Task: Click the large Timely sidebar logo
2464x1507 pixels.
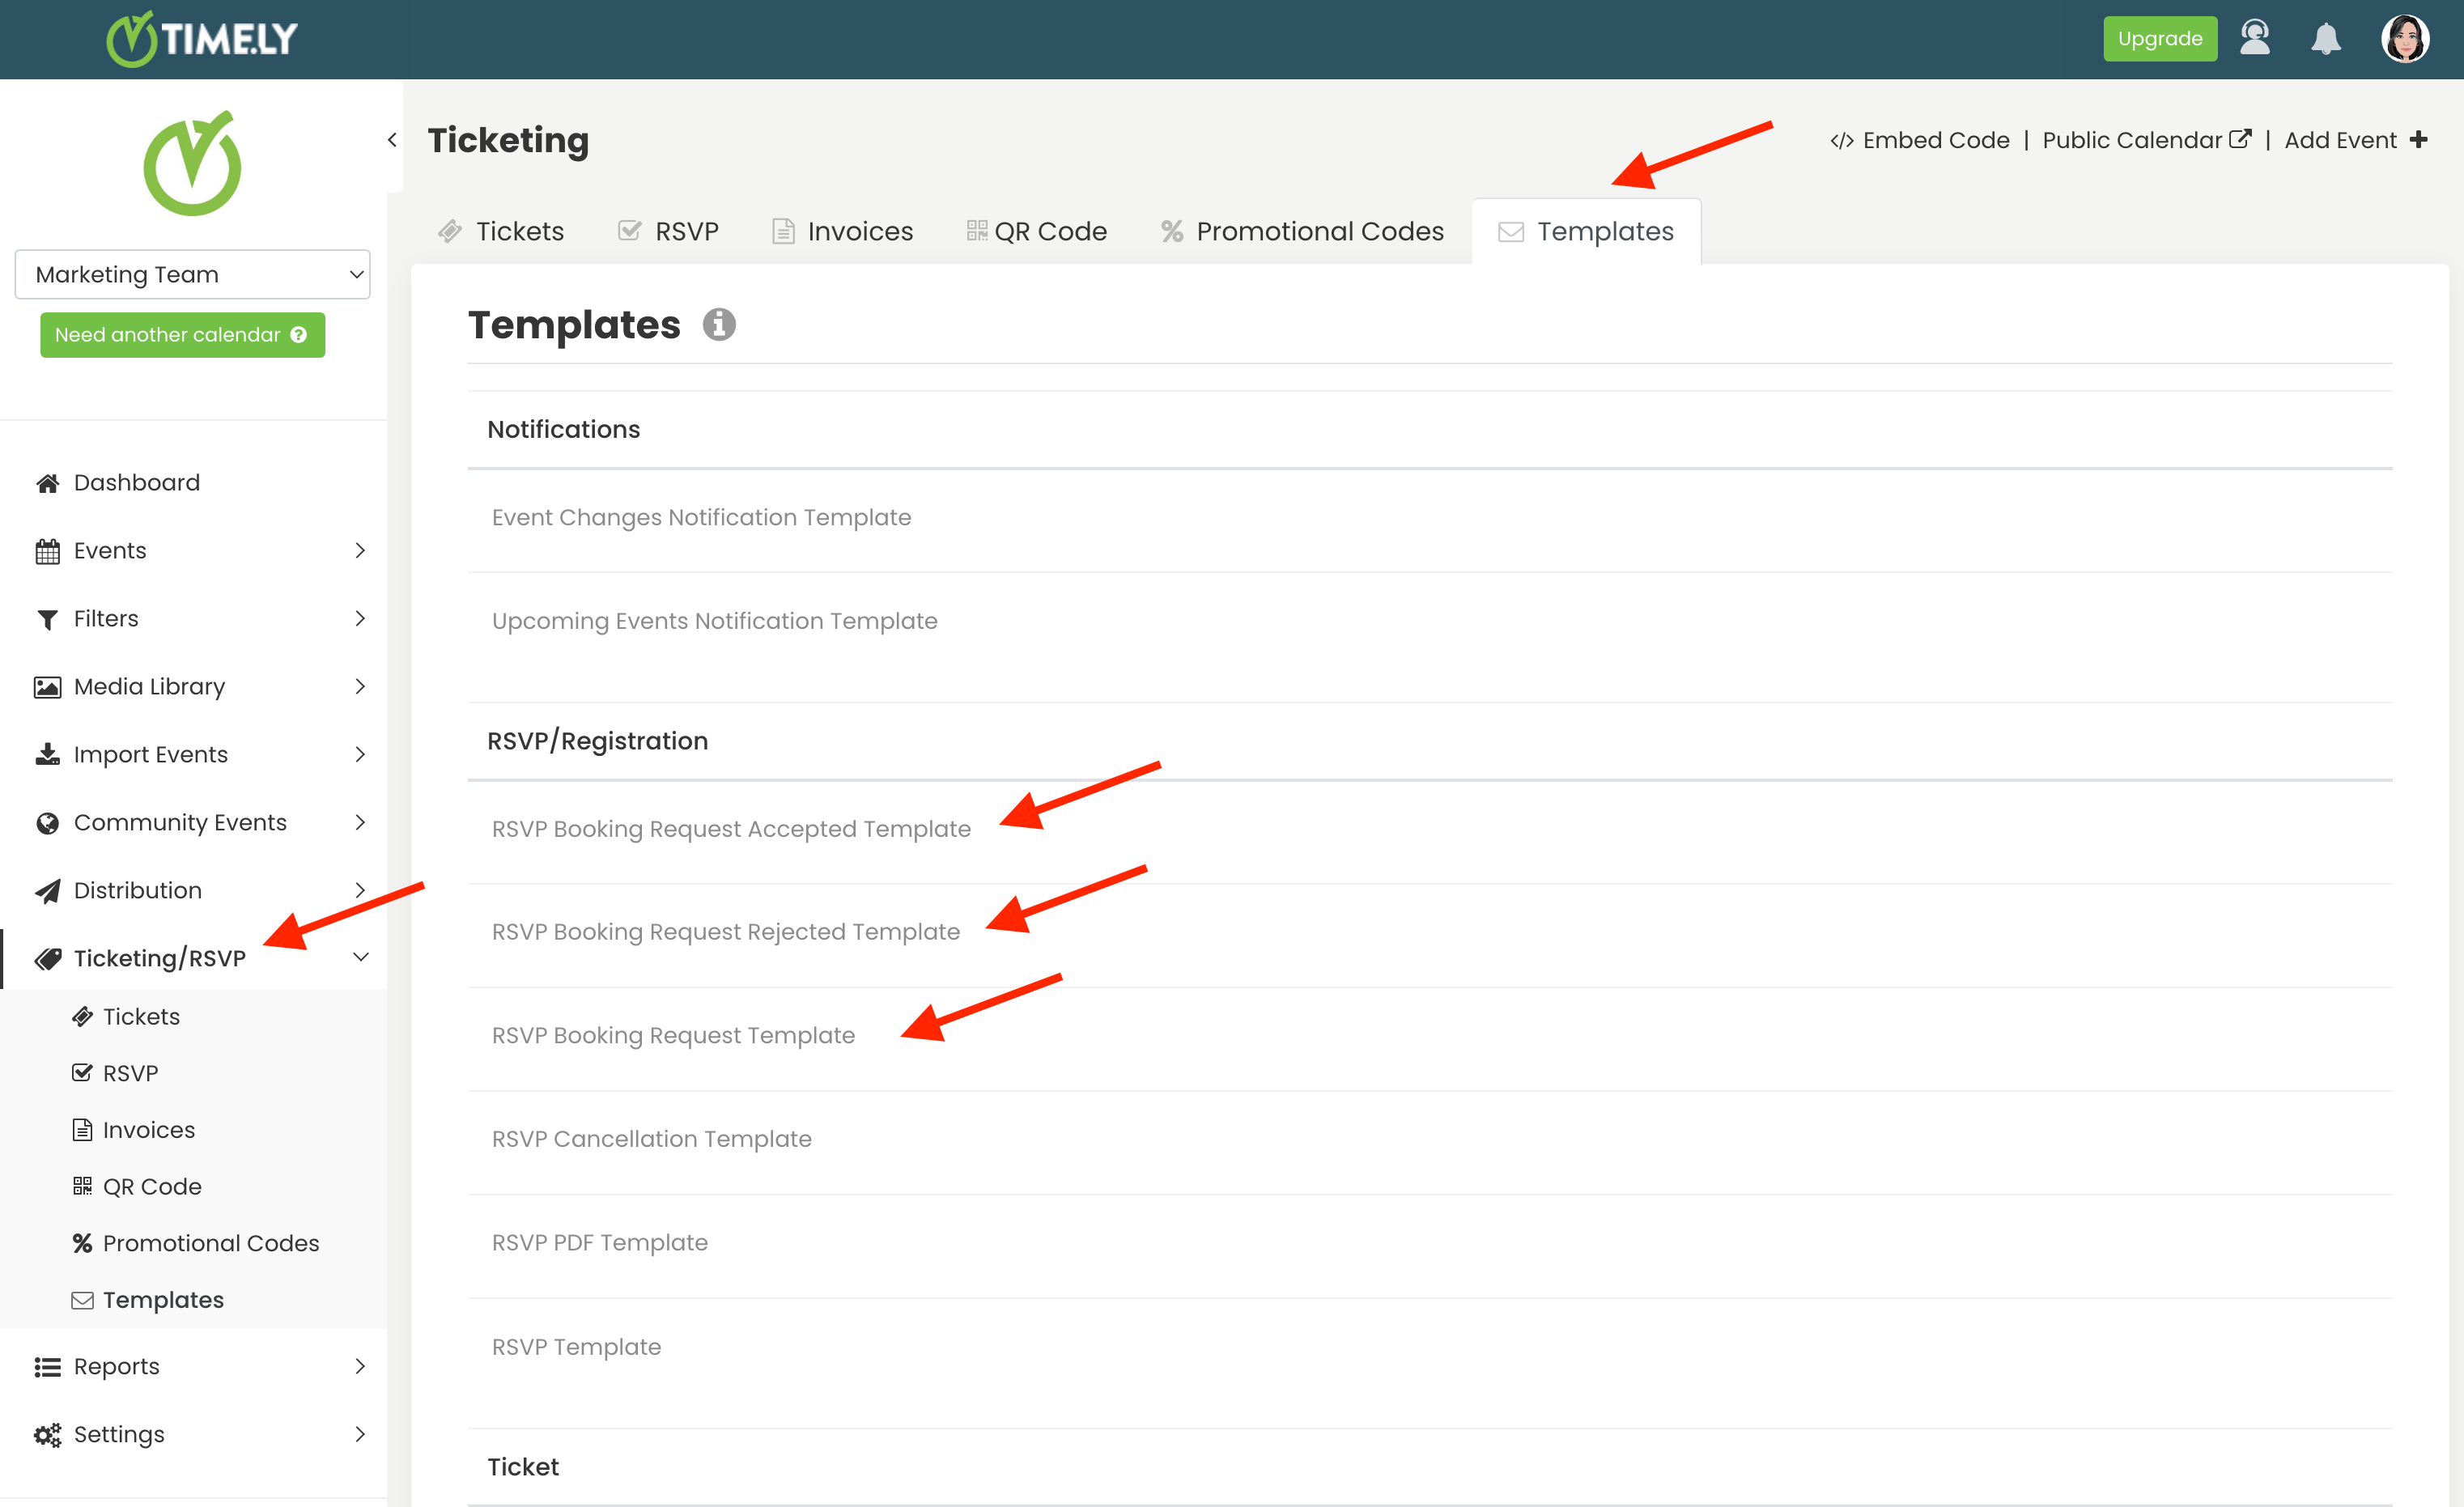Action: point(192,163)
